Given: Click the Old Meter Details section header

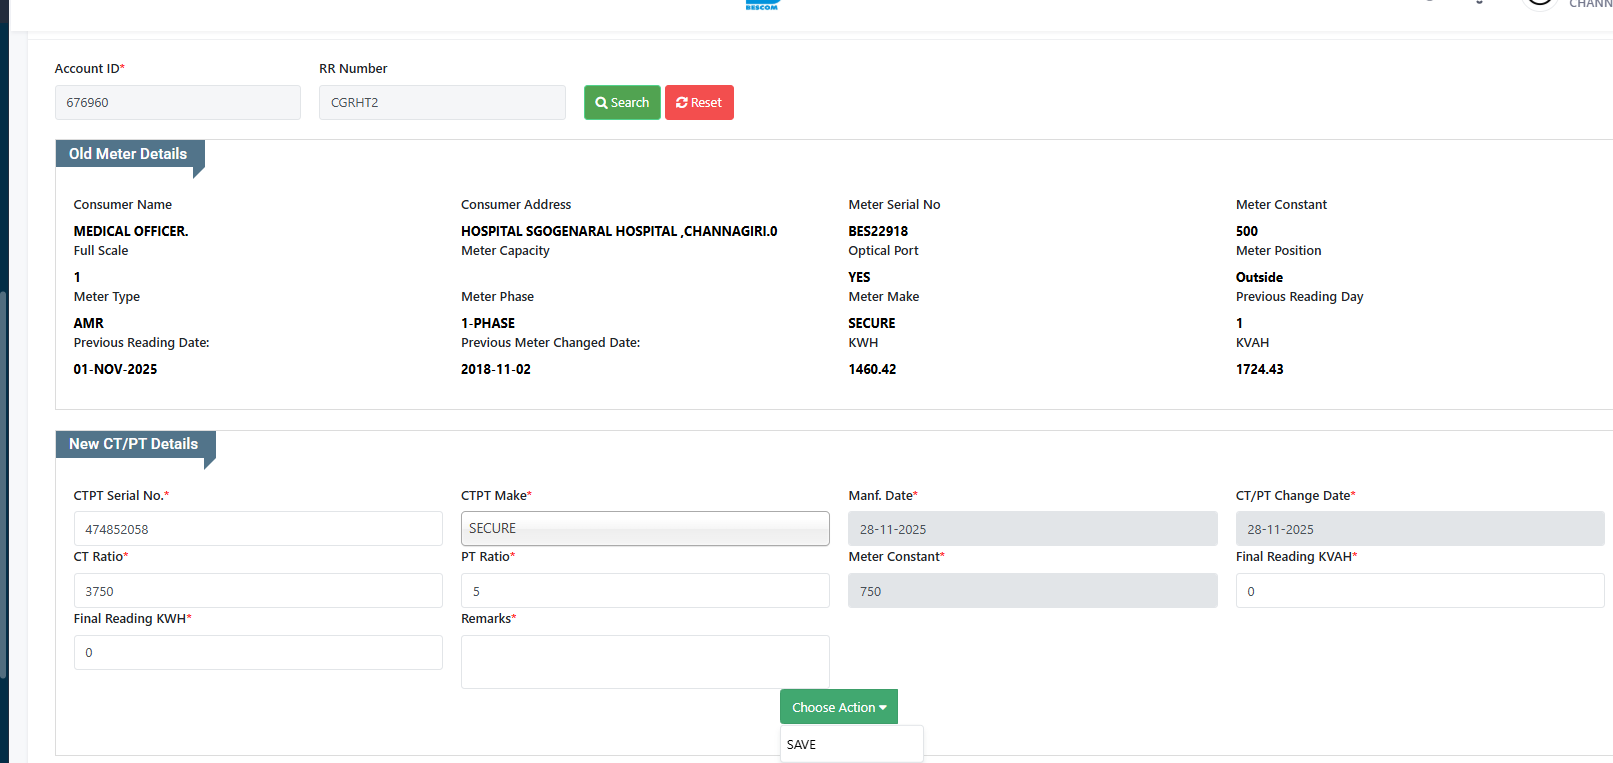Looking at the screenshot, I should tap(129, 154).
